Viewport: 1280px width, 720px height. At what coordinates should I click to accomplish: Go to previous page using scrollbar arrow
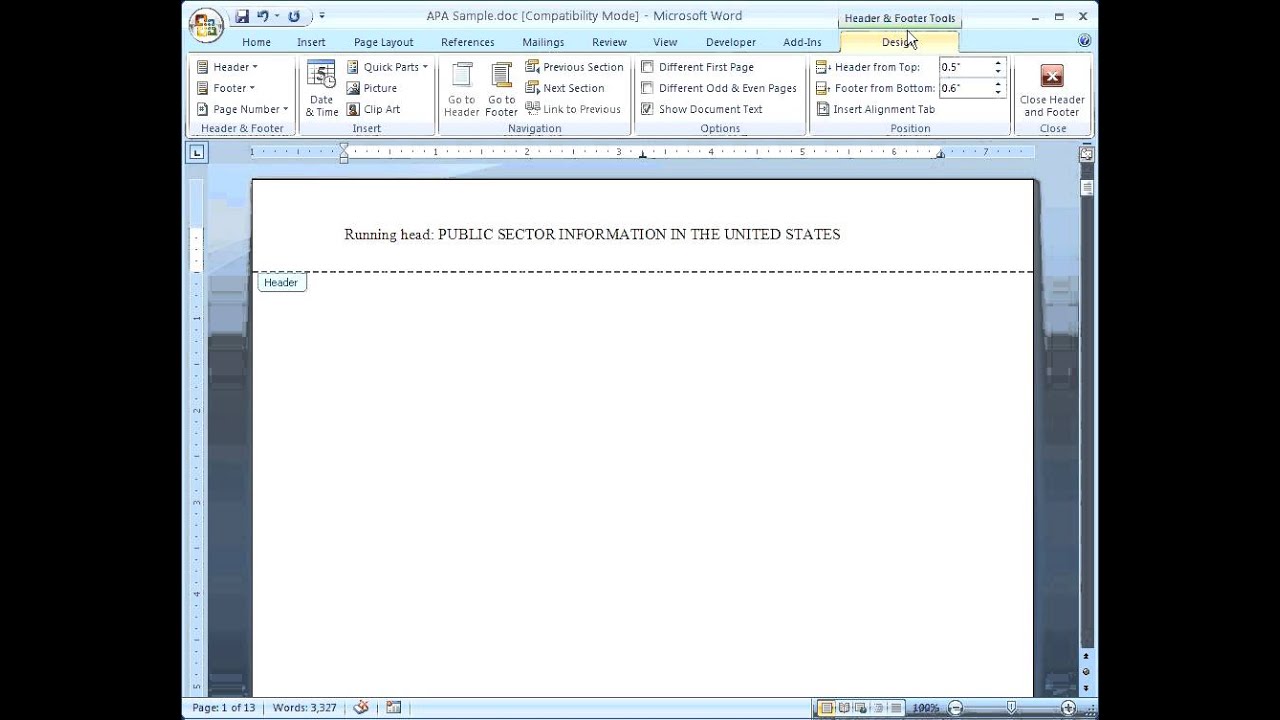pyautogui.click(x=1086, y=656)
